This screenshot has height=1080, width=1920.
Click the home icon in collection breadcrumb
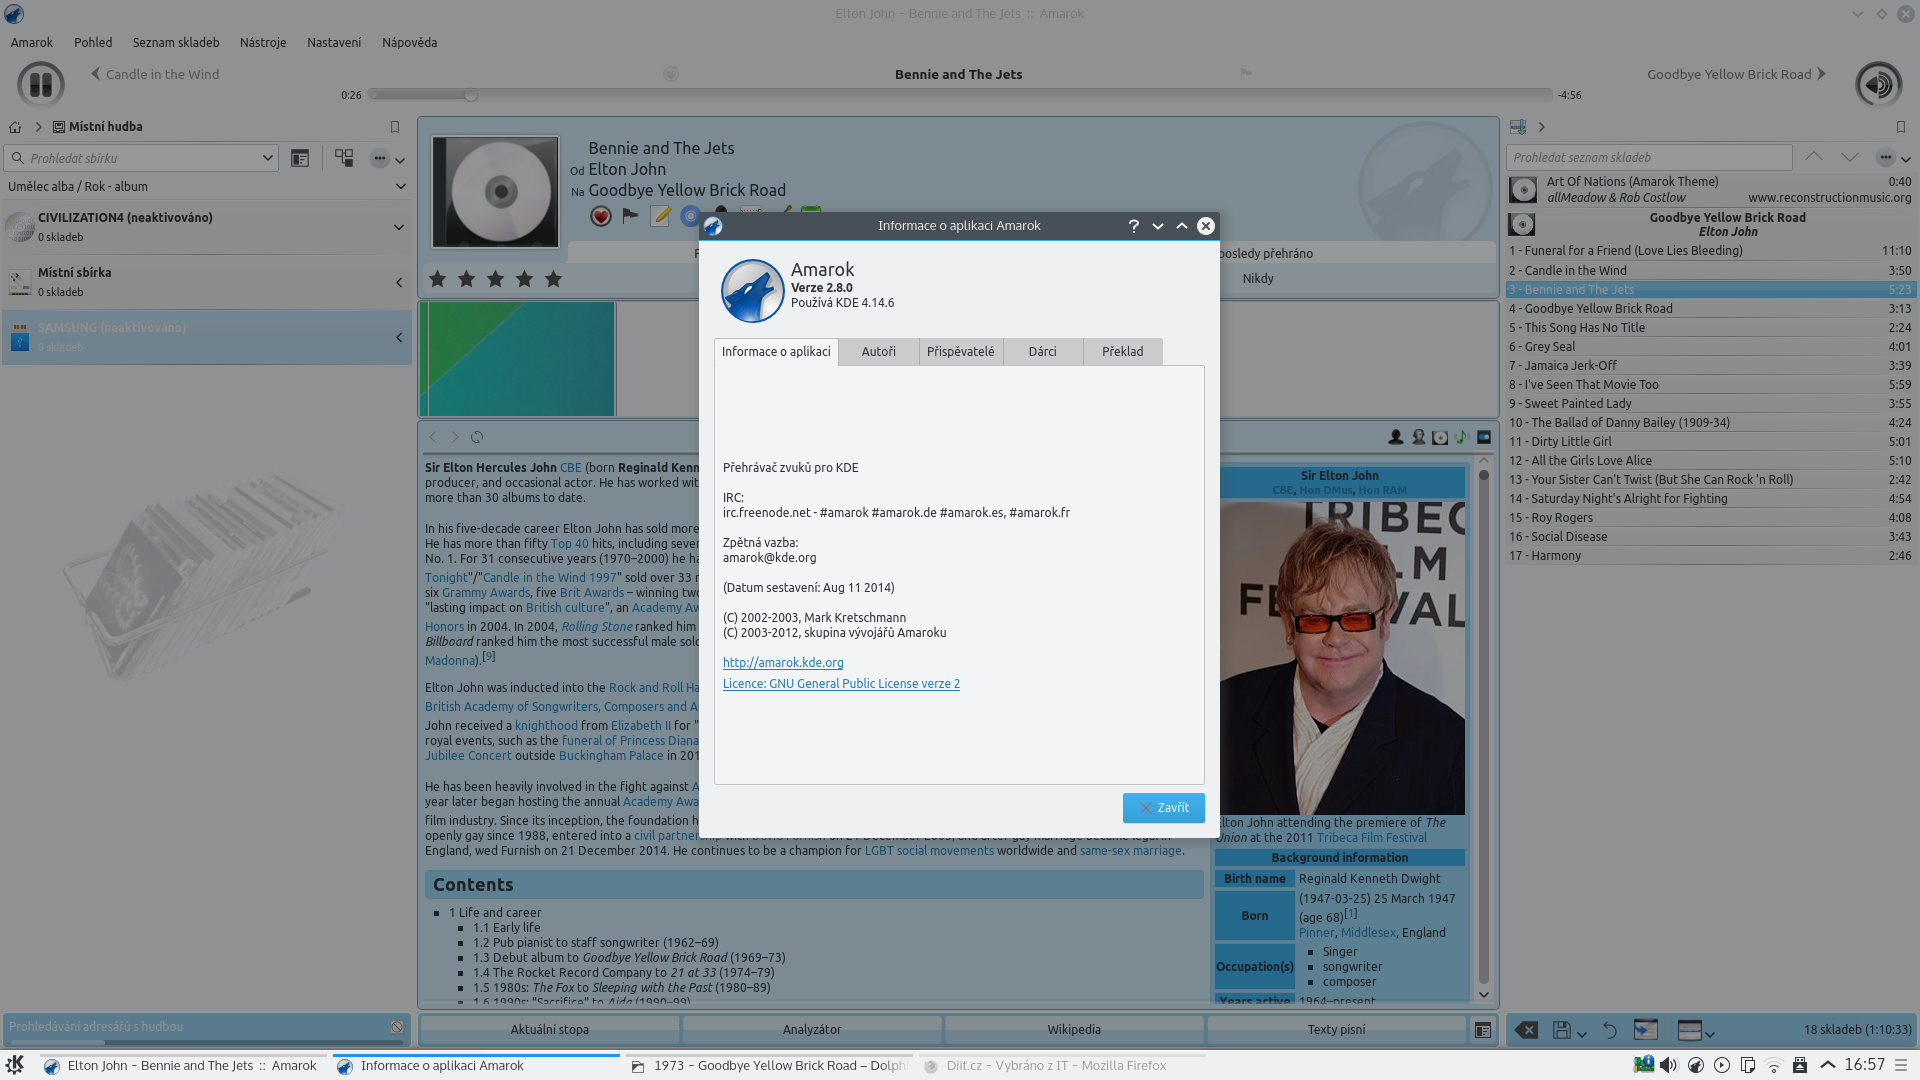[x=15, y=127]
